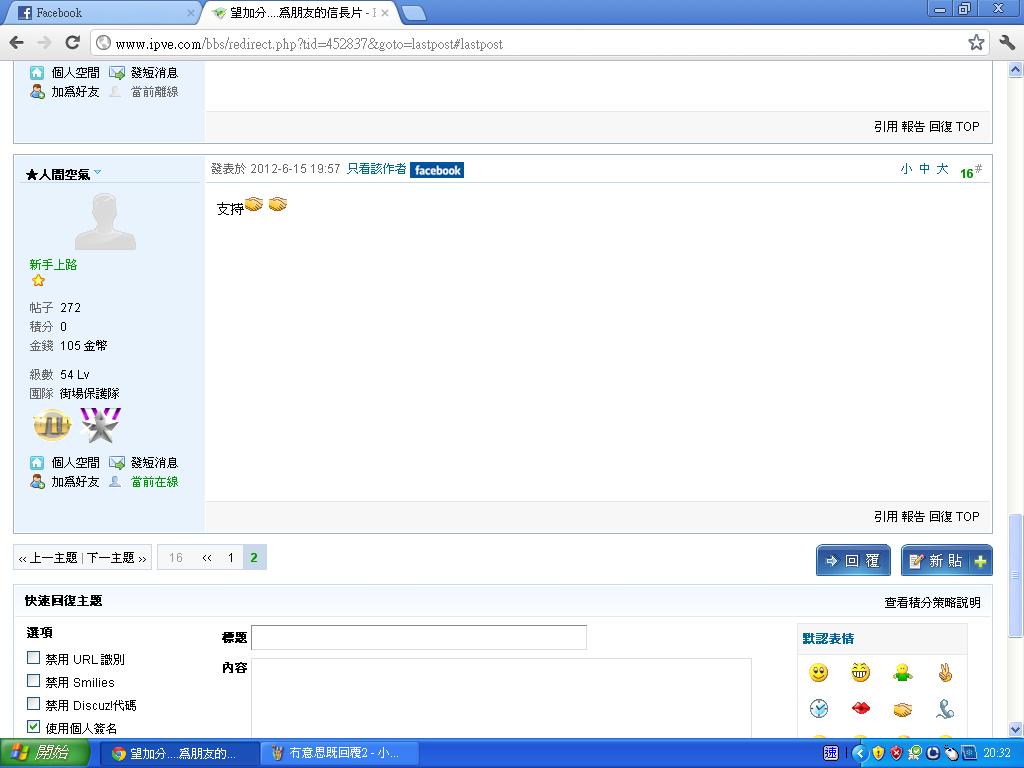1024x768 pixels.
Task: Click the input method icon in tray
Action: (x=830, y=753)
